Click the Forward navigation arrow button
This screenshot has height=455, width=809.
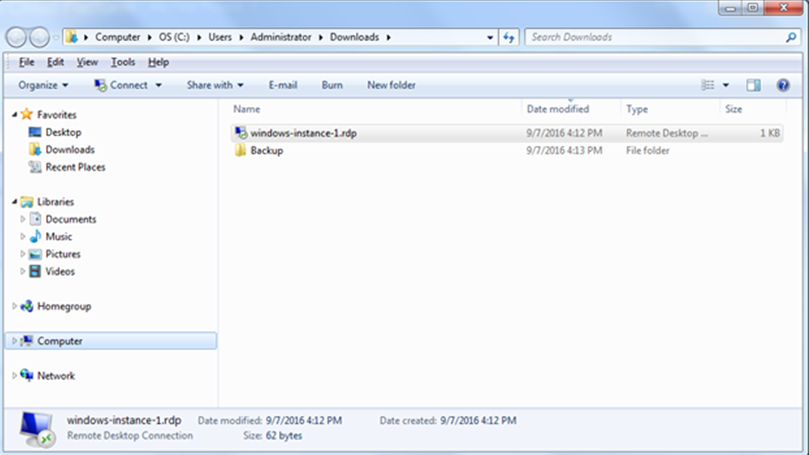[39, 37]
